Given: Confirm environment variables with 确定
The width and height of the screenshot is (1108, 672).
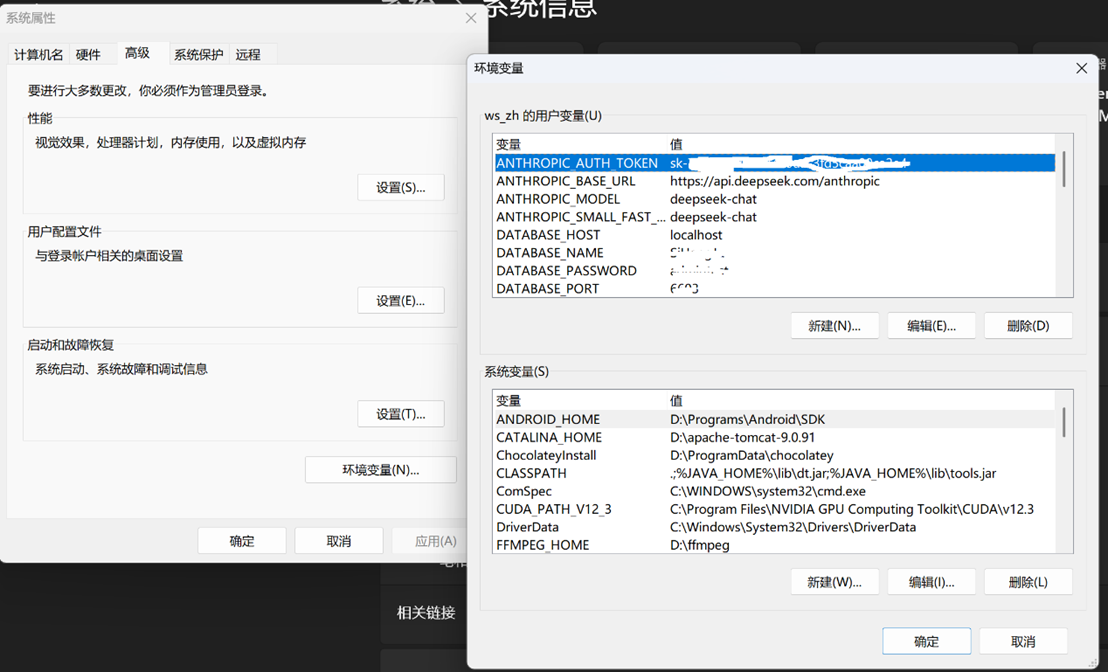Looking at the screenshot, I should click(x=926, y=641).
